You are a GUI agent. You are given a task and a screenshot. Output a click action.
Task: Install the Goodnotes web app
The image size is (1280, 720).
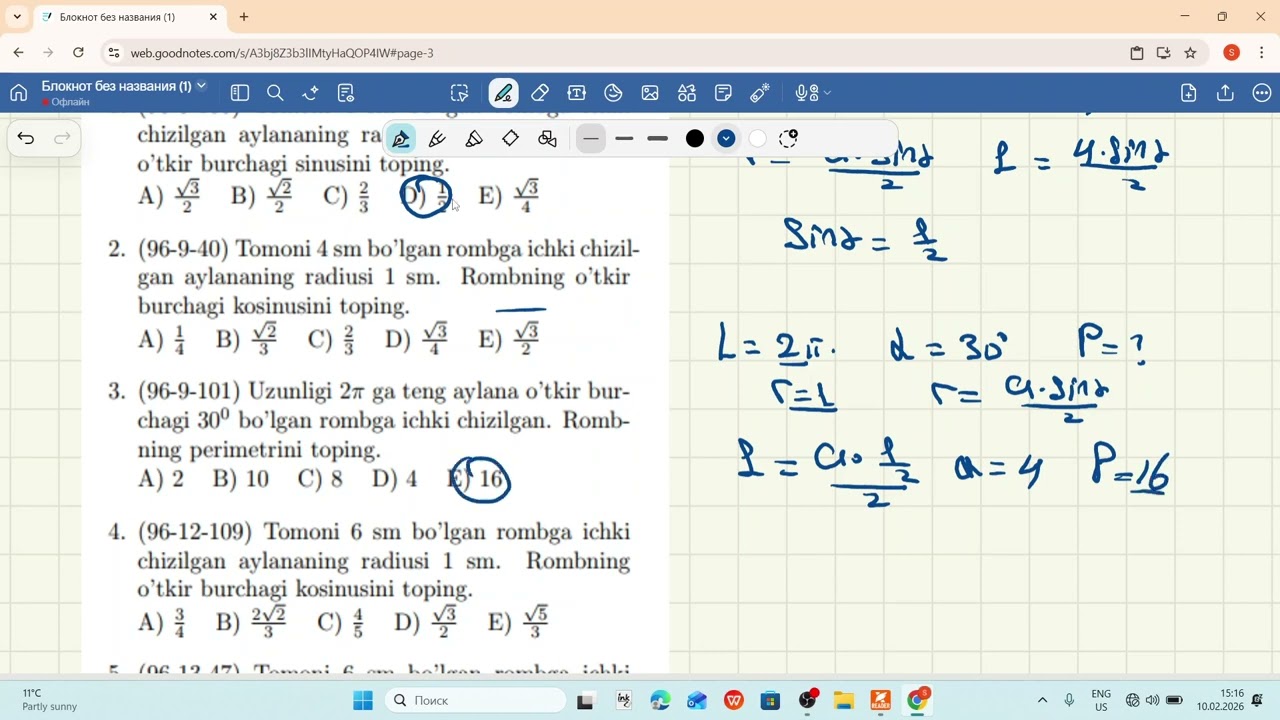(1163, 53)
